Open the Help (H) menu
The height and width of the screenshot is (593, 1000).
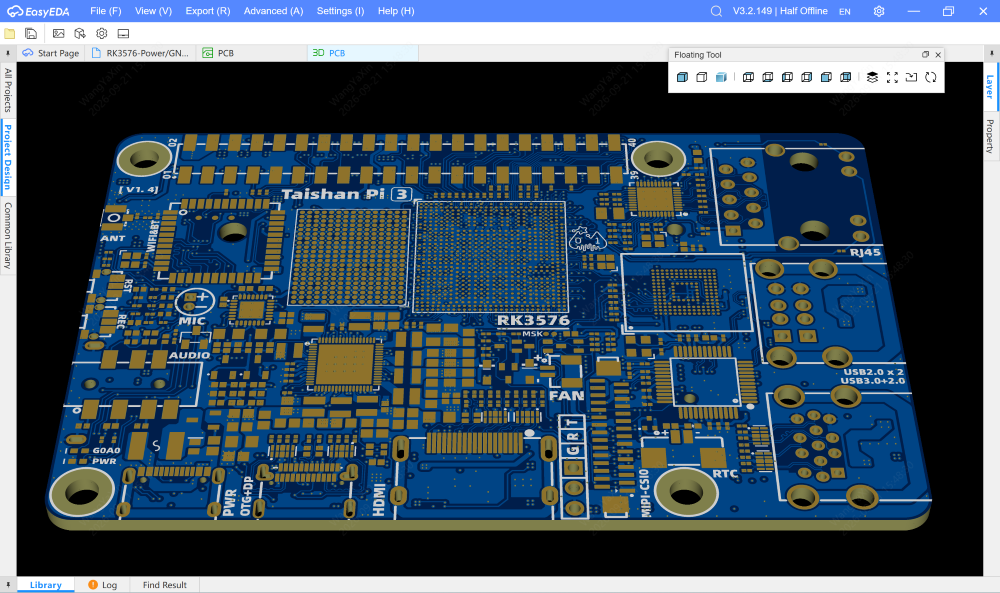pyautogui.click(x=396, y=11)
